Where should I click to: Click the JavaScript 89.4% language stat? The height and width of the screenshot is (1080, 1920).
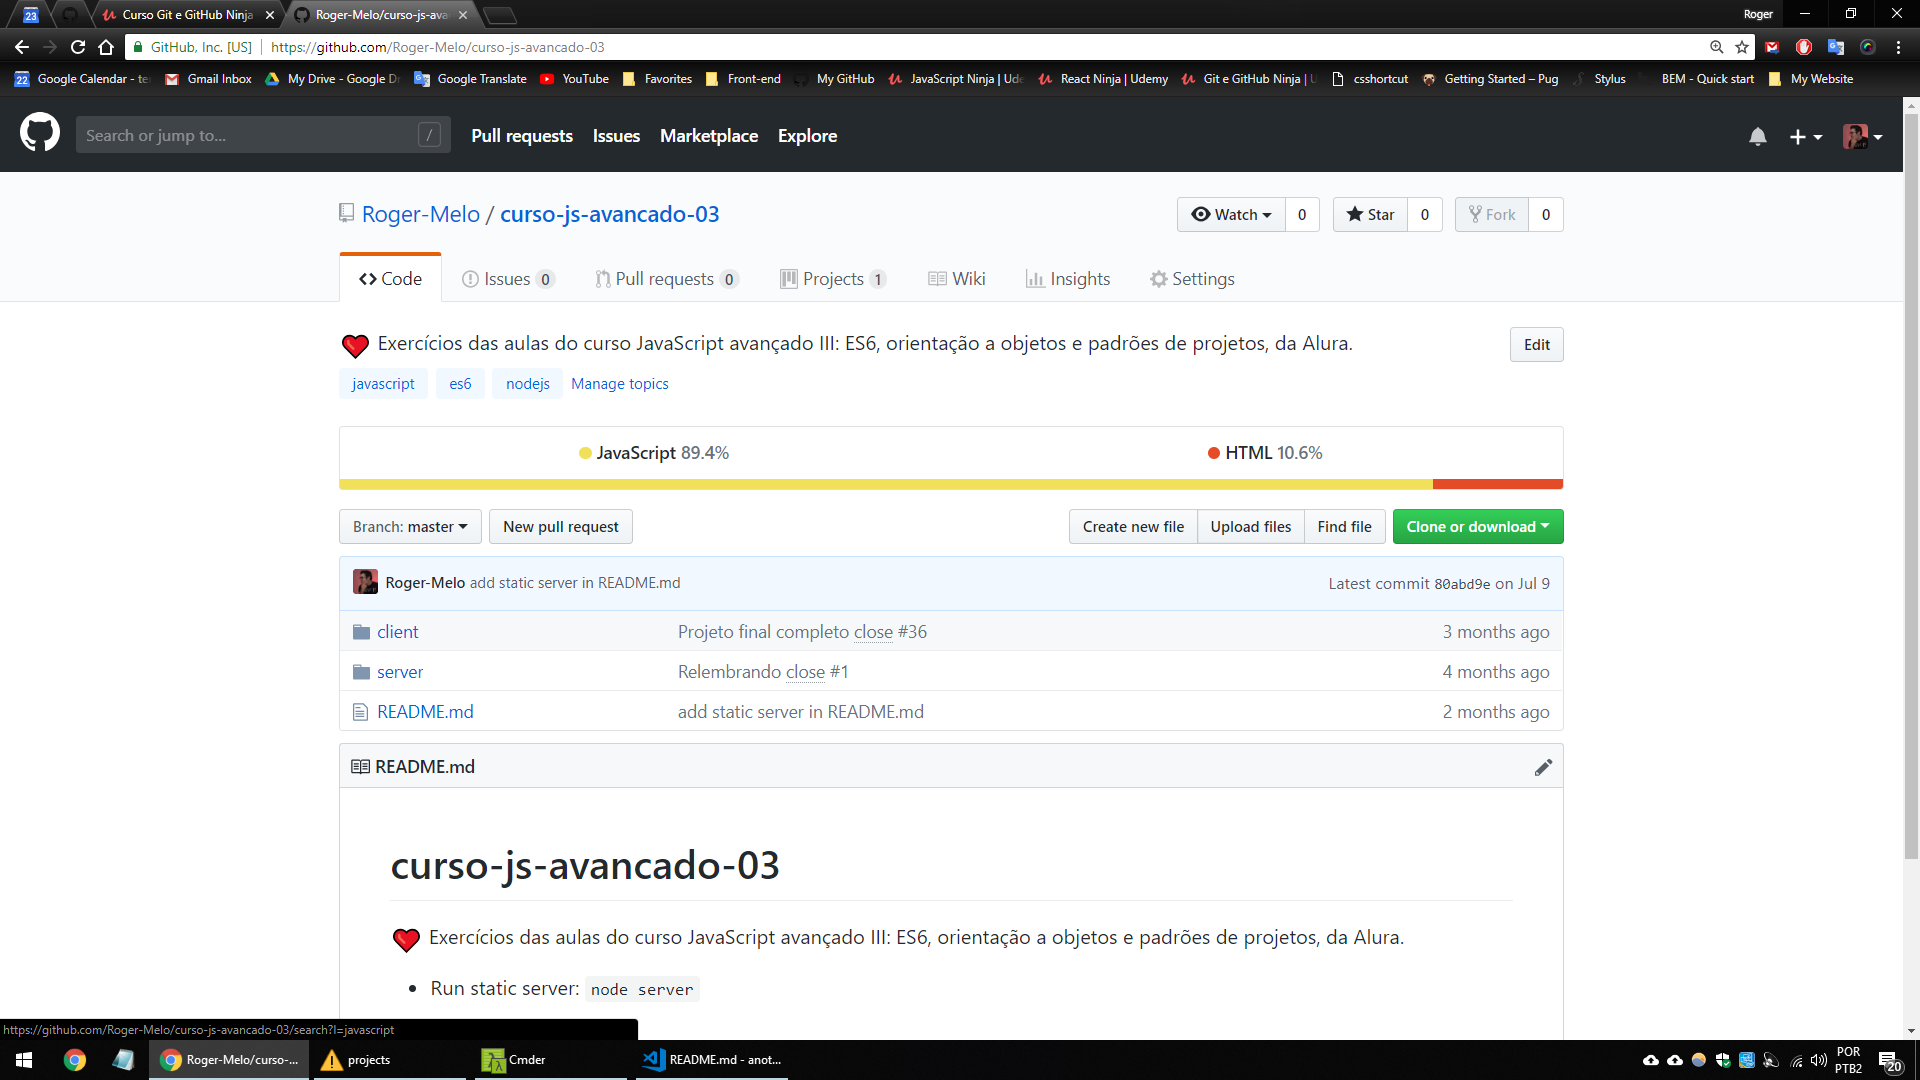point(654,453)
